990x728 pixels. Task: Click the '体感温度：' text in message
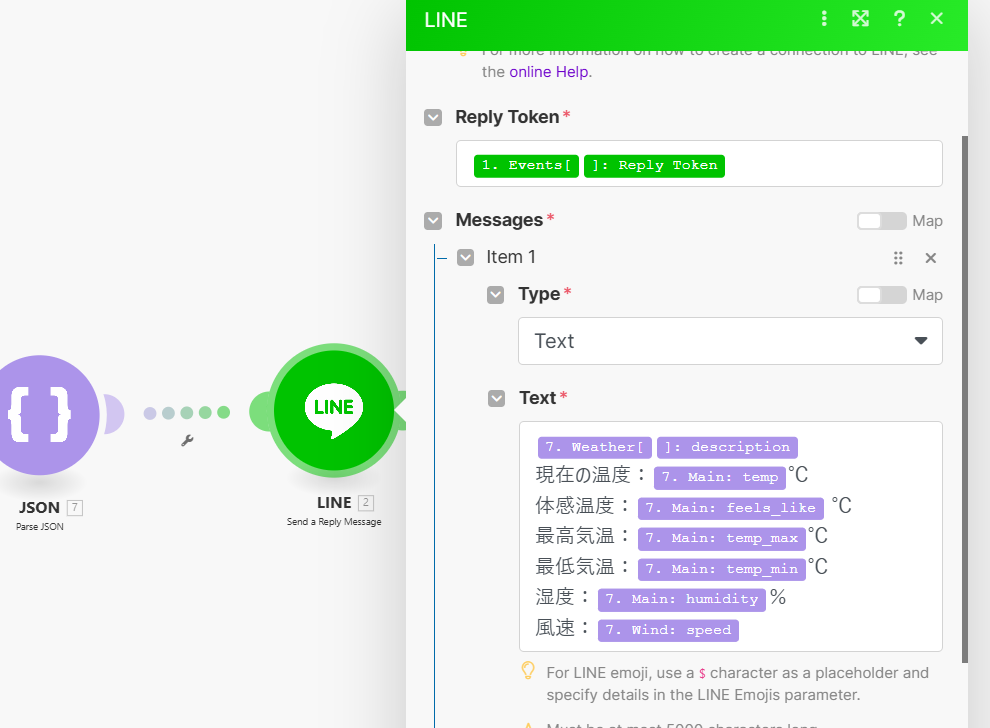pyautogui.click(x=583, y=506)
